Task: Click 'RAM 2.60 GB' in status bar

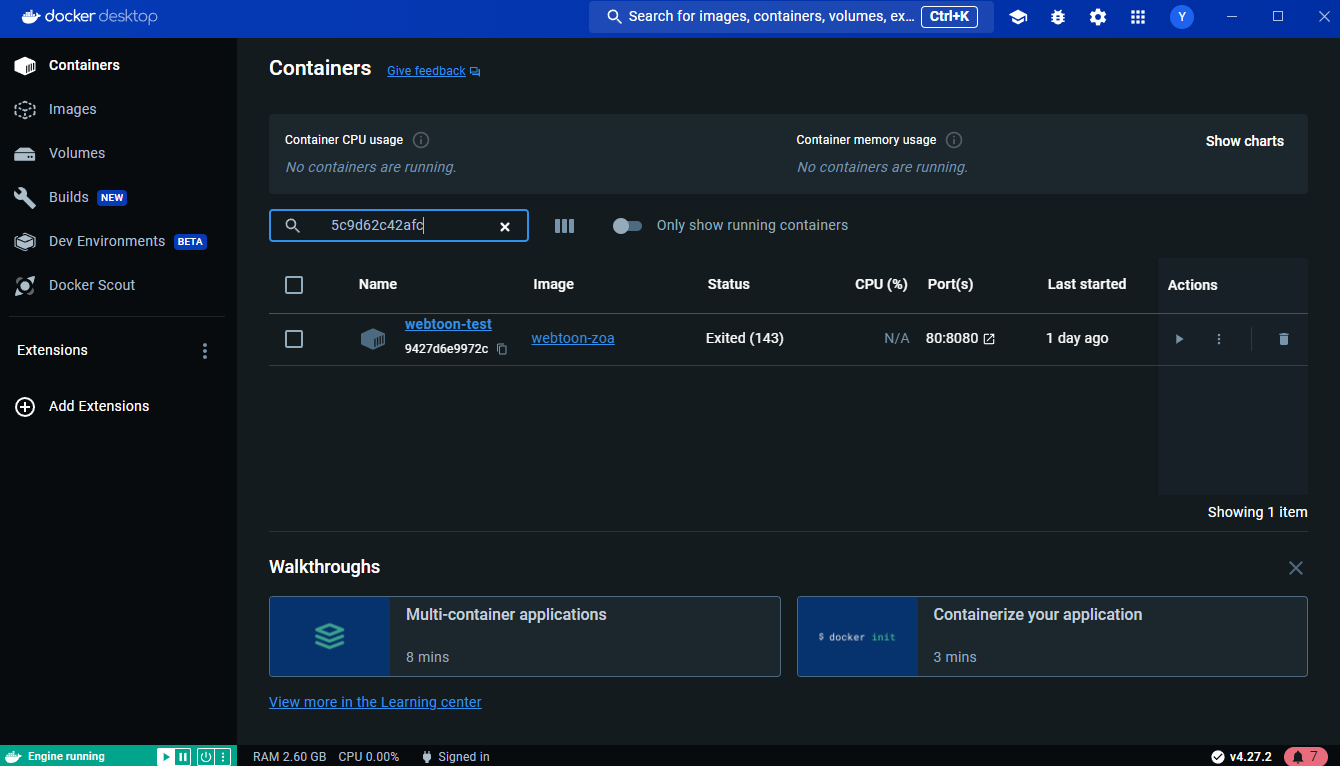Action: point(289,757)
